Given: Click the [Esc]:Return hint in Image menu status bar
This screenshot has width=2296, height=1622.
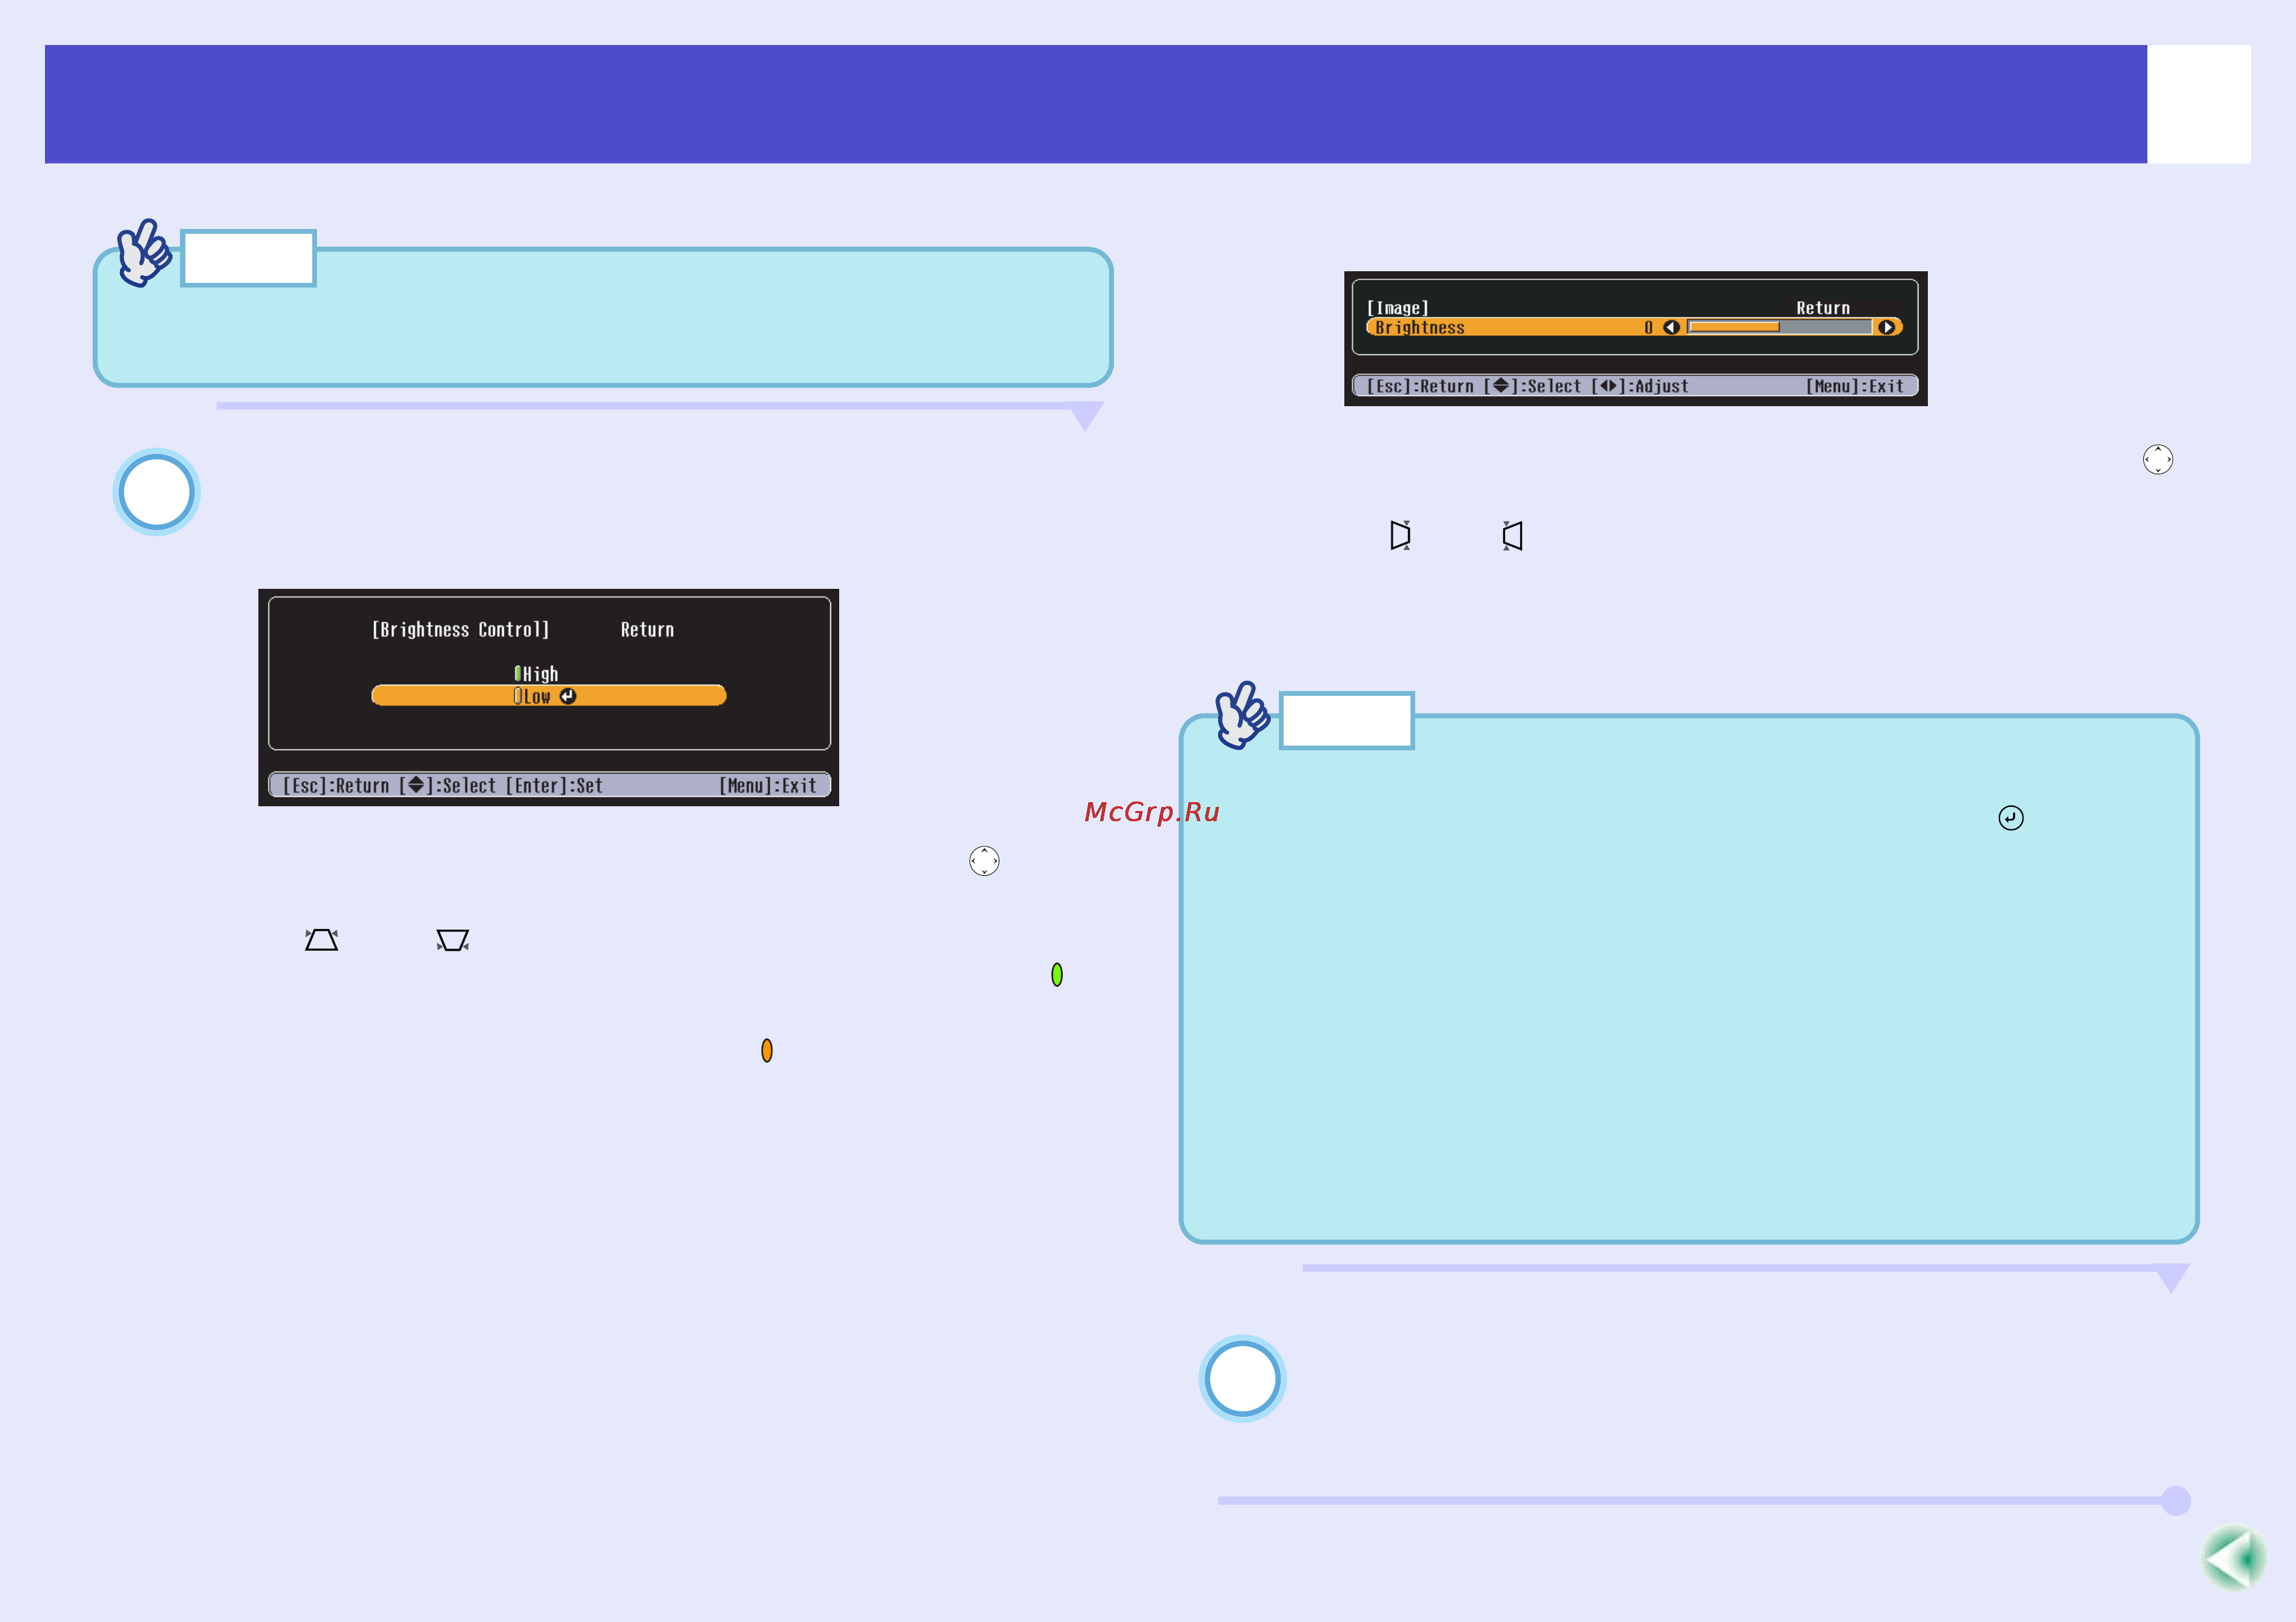Looking at the screenshot, I should 1420,386.
